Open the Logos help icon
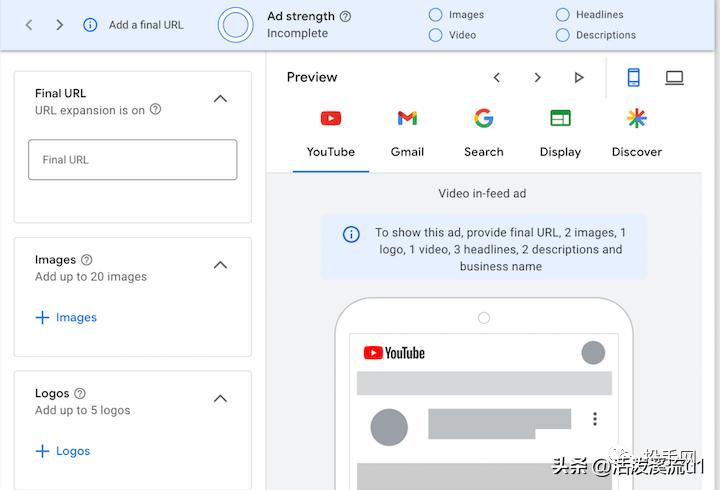720x490 pixels. [80, 394]
